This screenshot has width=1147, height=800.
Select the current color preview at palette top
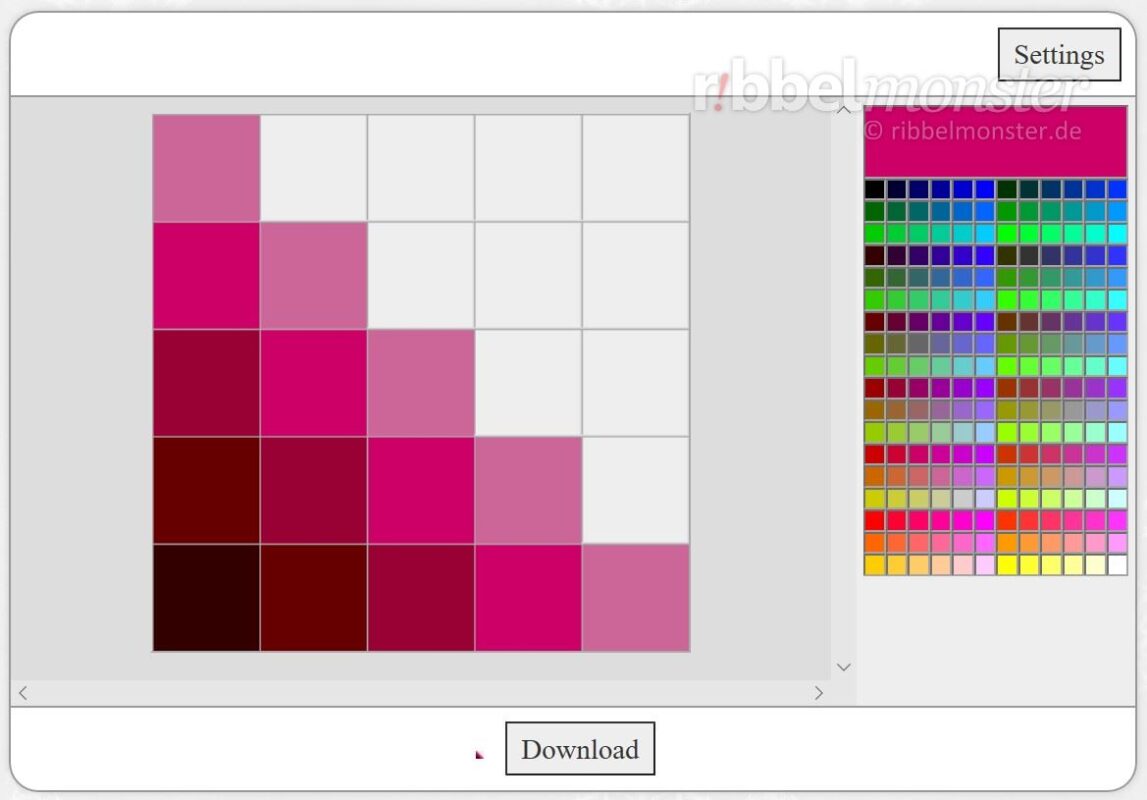[995, 142]
